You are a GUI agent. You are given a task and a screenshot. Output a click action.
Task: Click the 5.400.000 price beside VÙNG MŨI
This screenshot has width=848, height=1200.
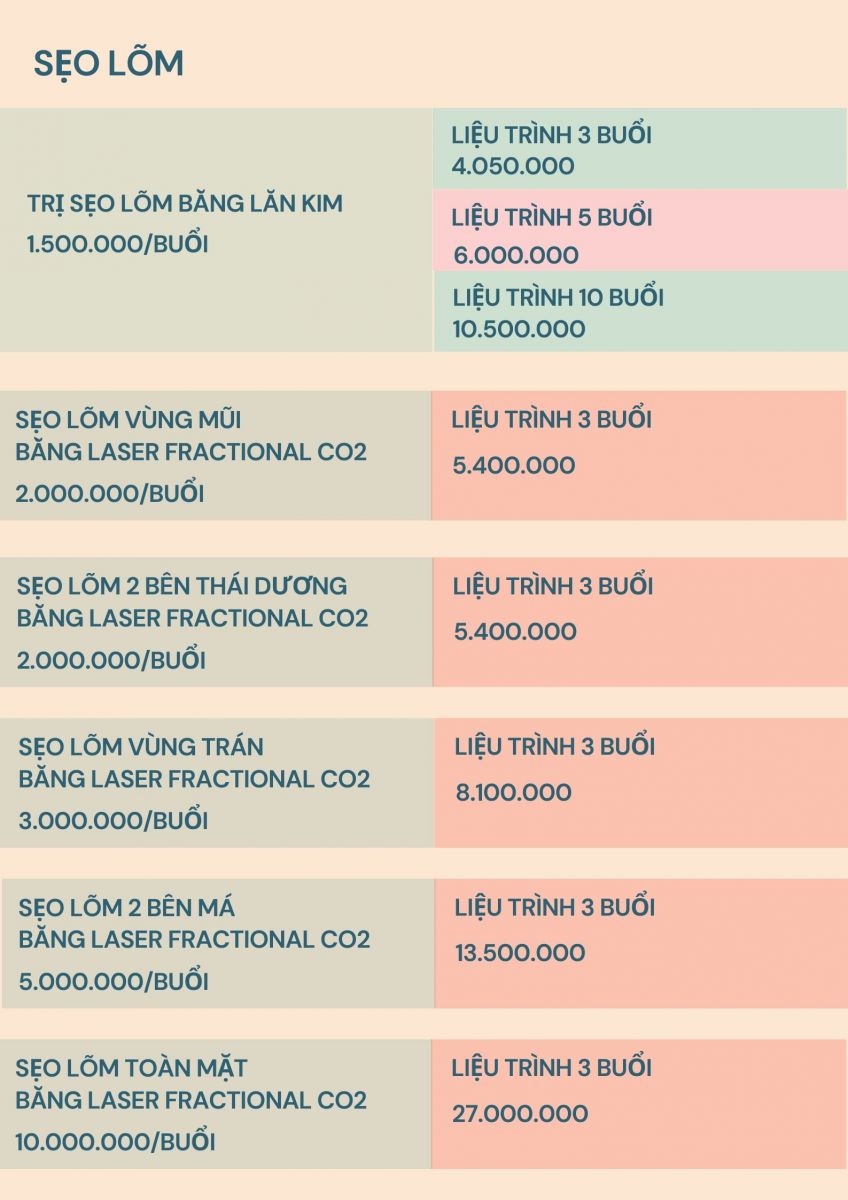tap(514, 465)
